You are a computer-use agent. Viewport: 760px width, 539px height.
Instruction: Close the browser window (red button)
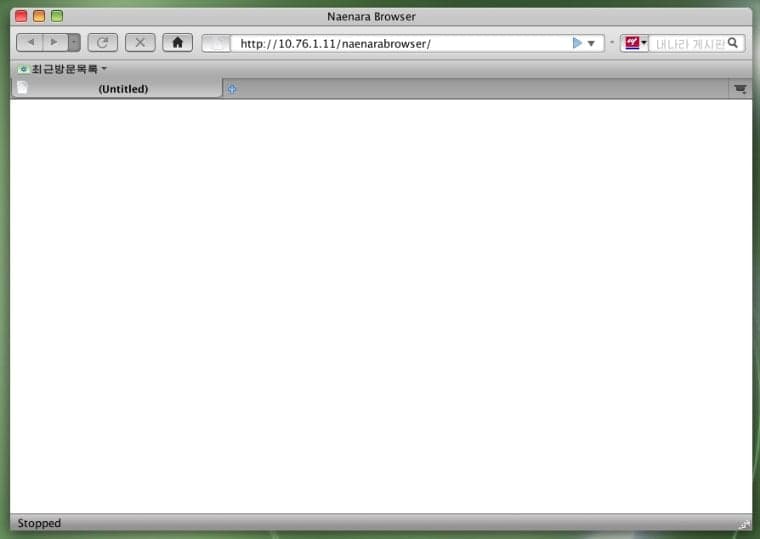(21, 16)
